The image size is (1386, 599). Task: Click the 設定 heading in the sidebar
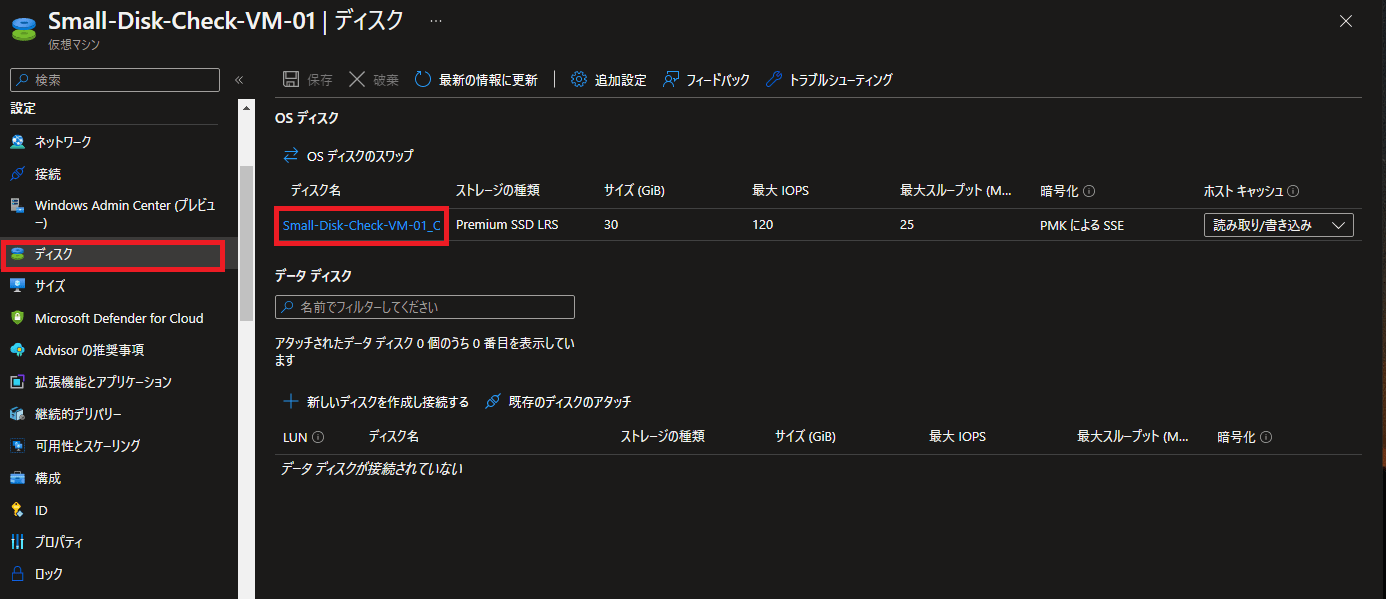coord(23,108)
